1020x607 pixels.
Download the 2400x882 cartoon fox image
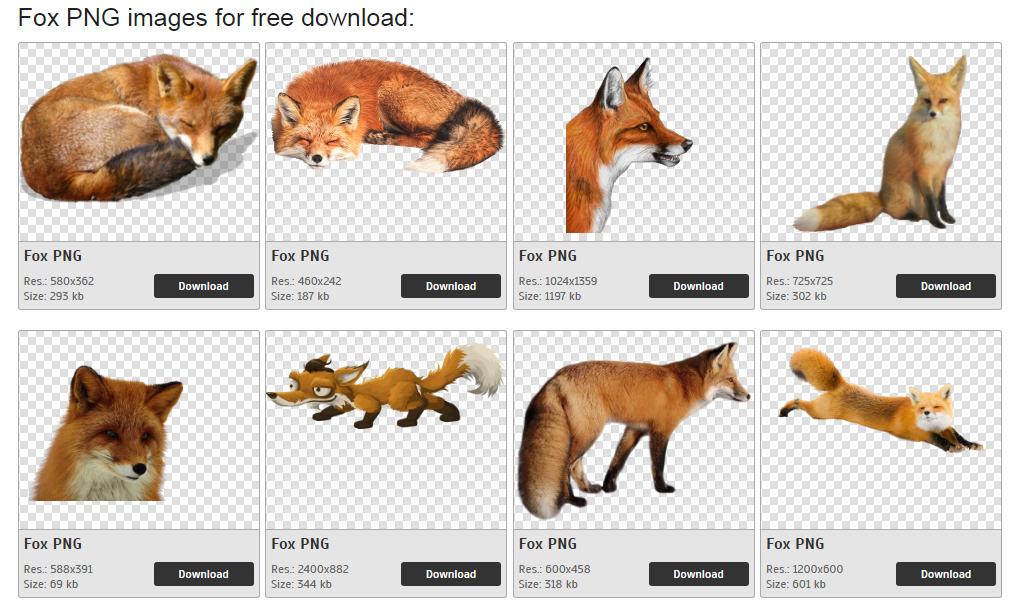pyautogui.click(x=451, y=574)
